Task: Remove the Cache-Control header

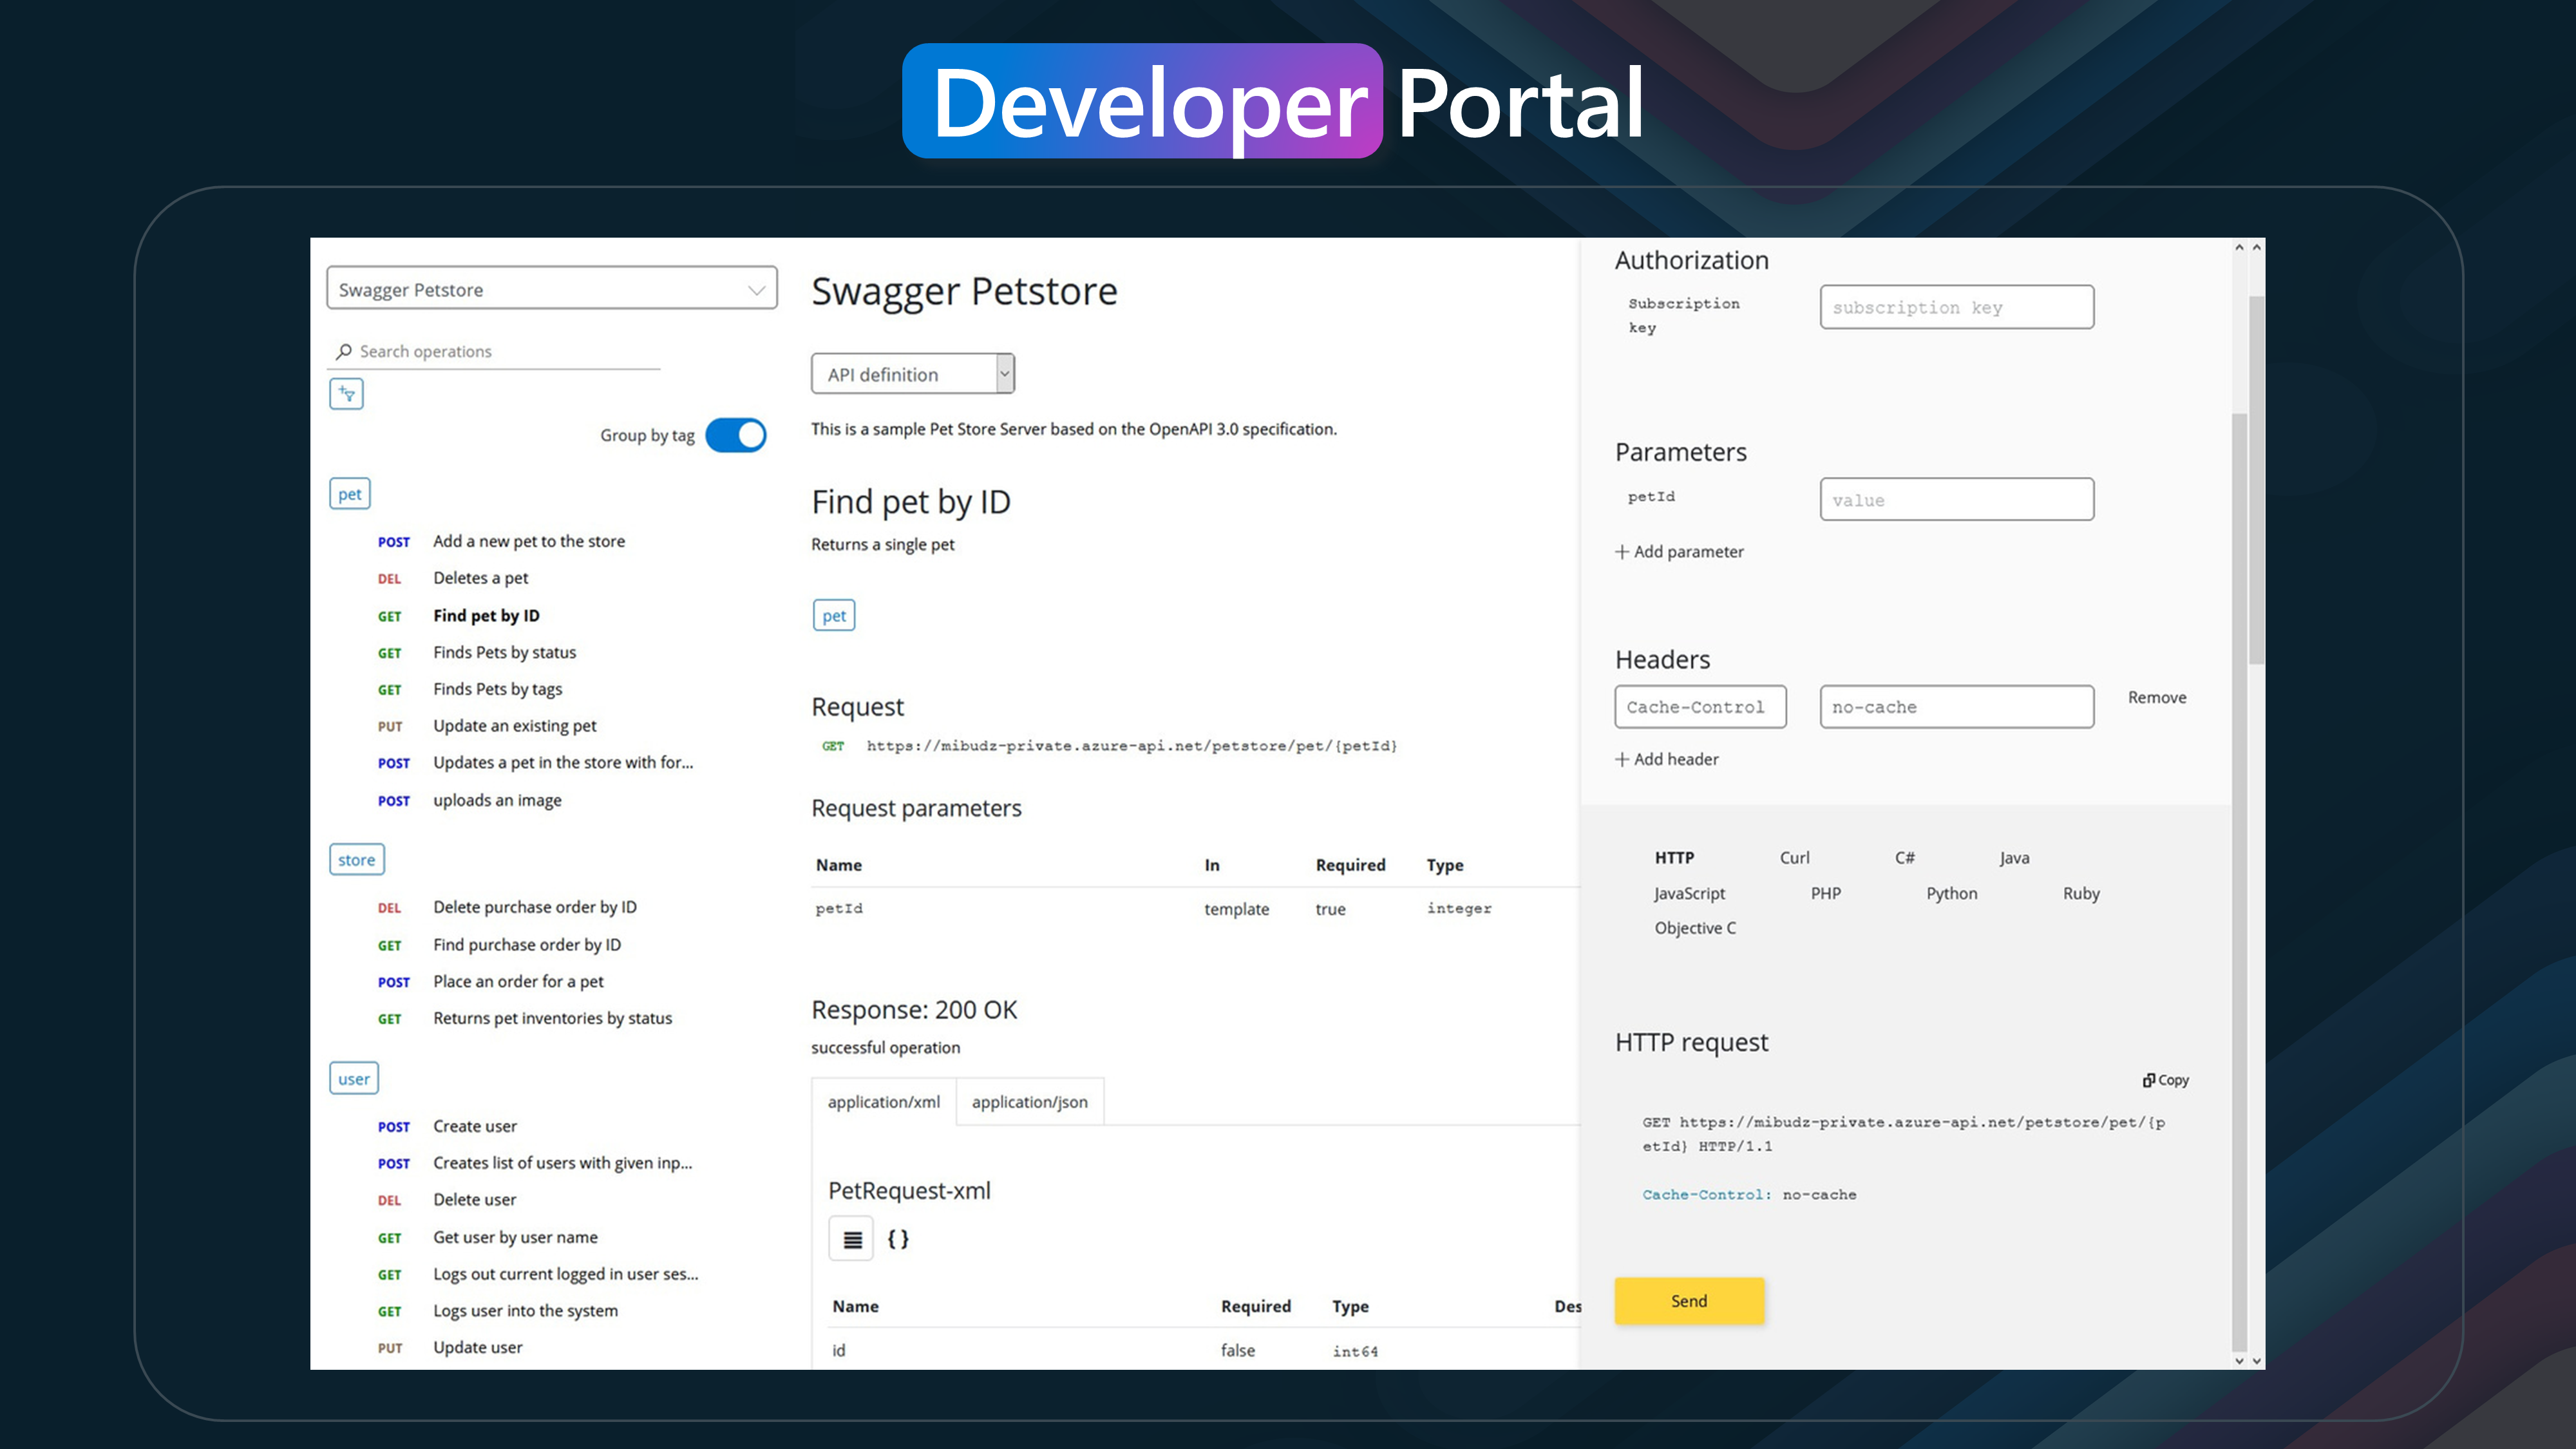Action: point(2157,698)
